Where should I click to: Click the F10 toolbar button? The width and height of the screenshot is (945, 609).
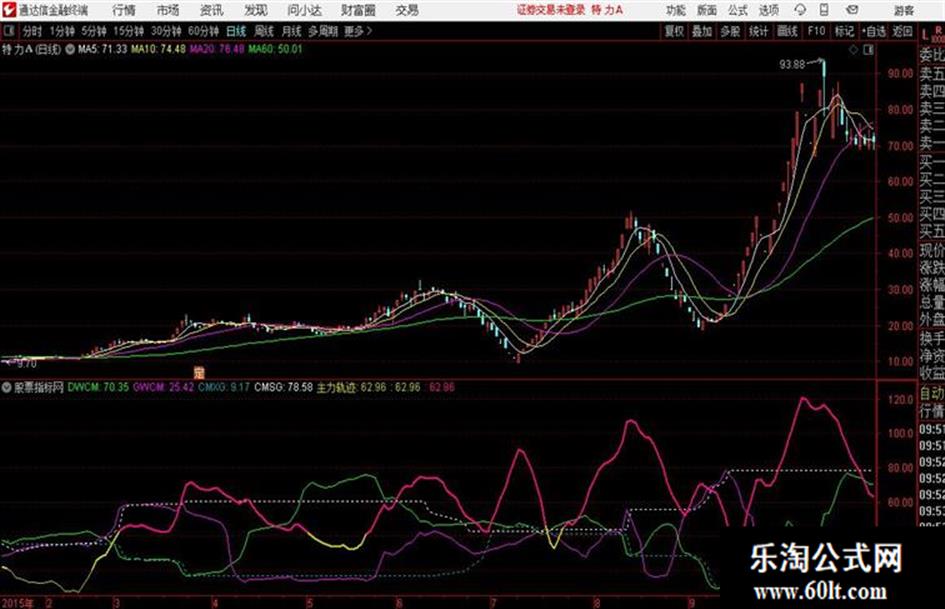click(x=816, y=31)
